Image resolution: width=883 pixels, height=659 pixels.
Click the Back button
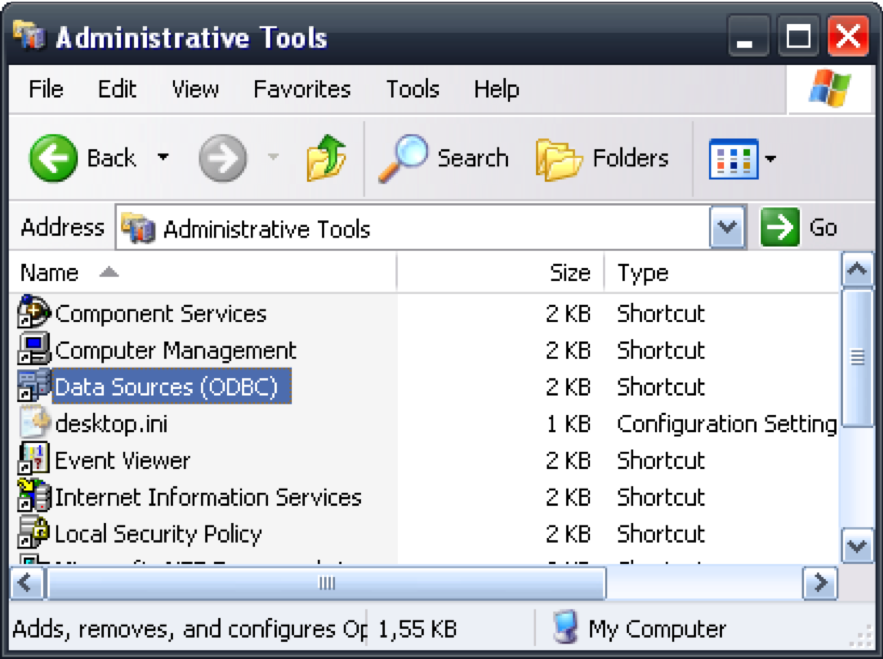(84, 158)
